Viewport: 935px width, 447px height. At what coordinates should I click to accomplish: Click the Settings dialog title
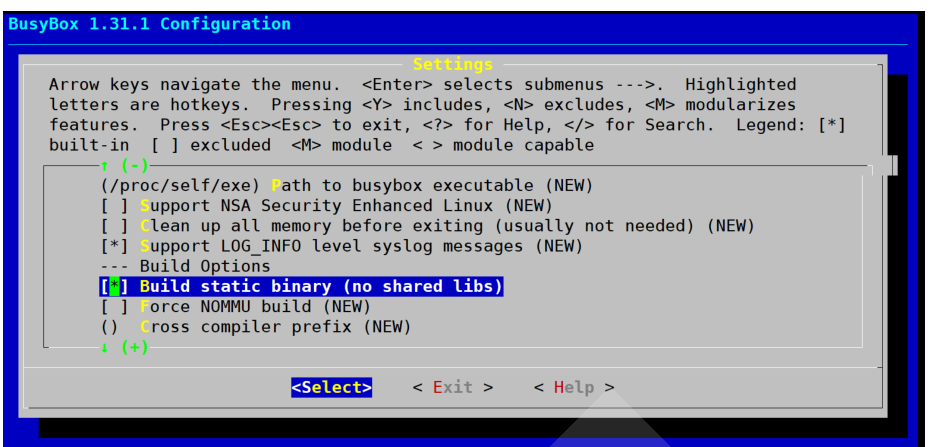point(453,64)
